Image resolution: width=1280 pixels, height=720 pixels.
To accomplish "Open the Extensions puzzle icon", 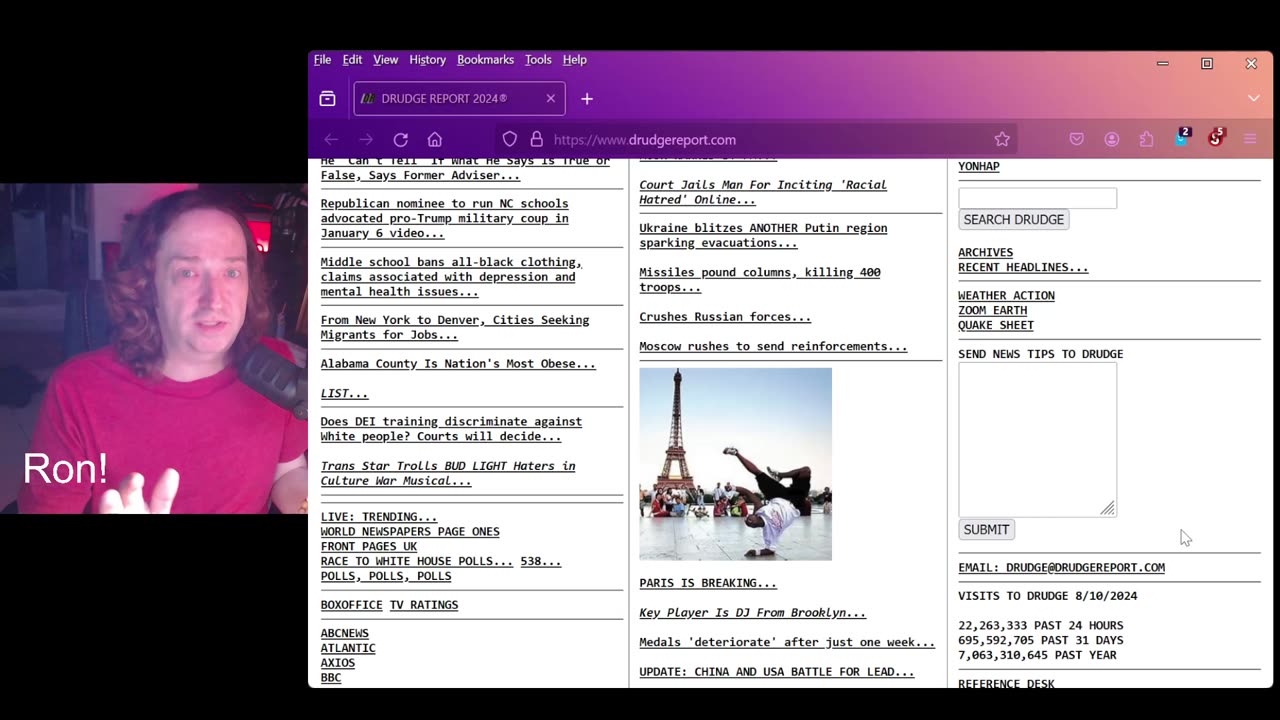I will [x=1146, y=140].
